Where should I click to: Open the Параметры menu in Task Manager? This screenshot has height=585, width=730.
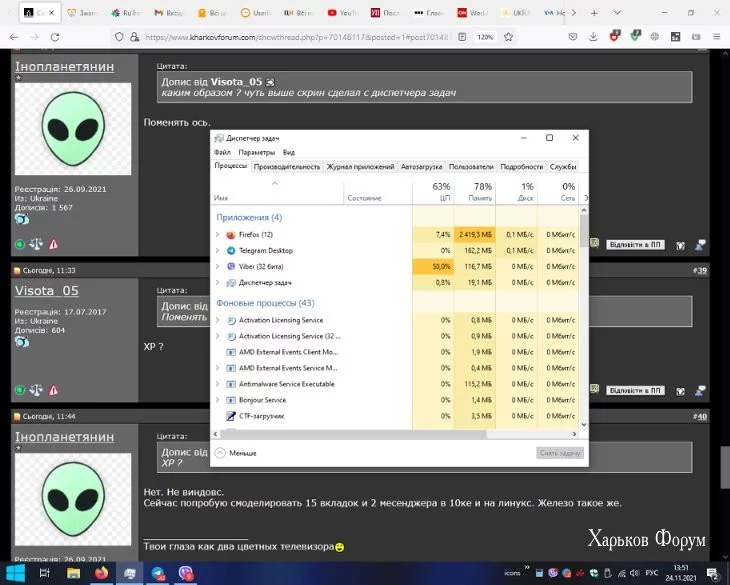[256, 152]
